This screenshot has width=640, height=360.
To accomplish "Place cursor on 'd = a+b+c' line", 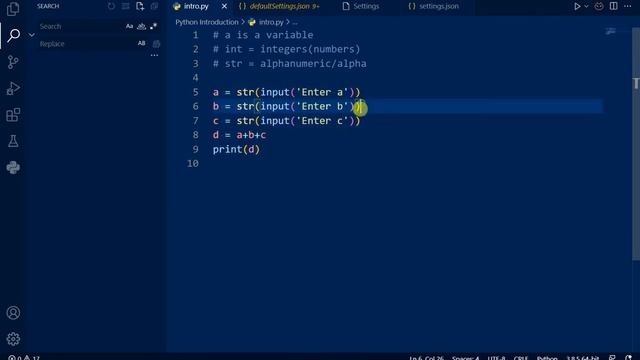I will (x=239, y=135).
